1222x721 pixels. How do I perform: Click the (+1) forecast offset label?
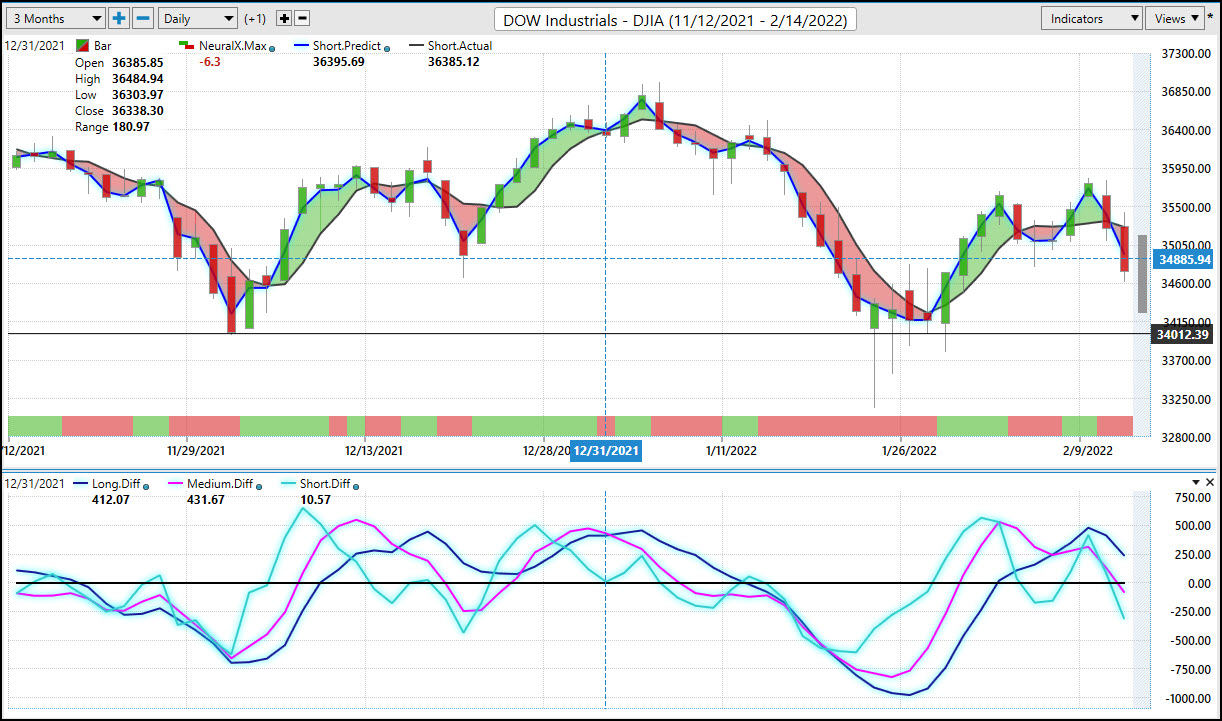click(x=255, y=19)
